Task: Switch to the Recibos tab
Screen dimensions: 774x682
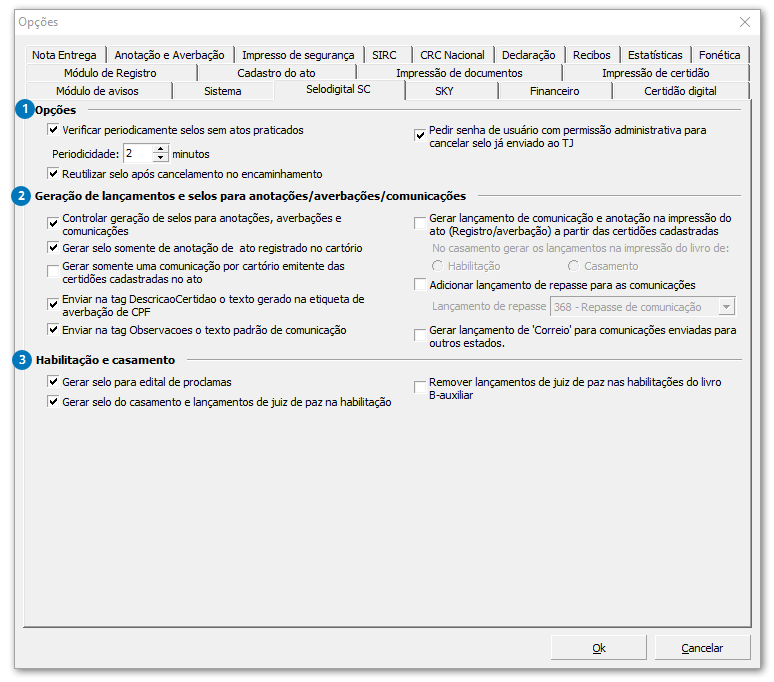Action: coord(591,55)
